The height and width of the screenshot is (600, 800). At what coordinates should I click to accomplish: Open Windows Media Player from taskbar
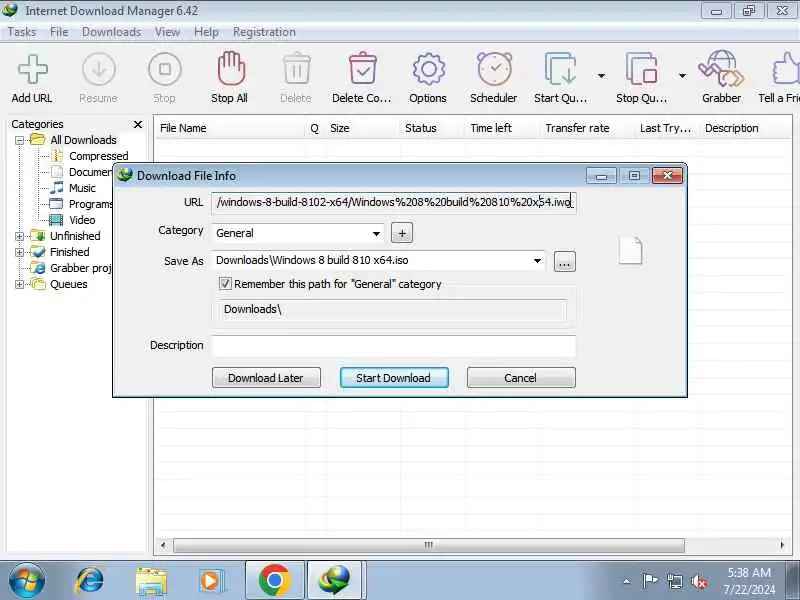210,581
